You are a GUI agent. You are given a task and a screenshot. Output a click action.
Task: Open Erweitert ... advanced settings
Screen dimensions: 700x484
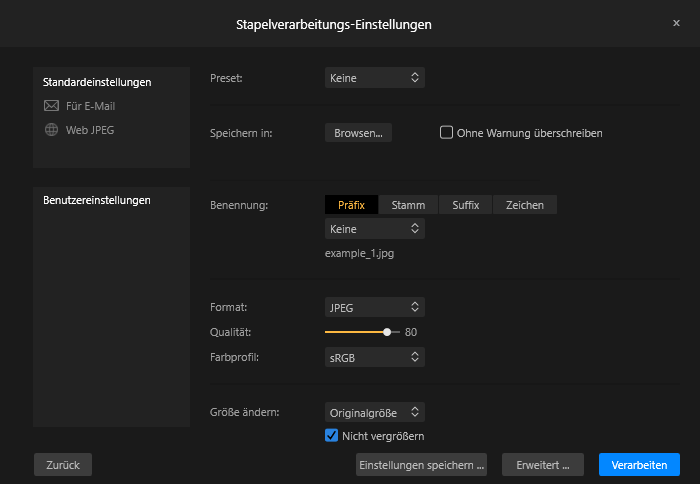click(543, 465)
